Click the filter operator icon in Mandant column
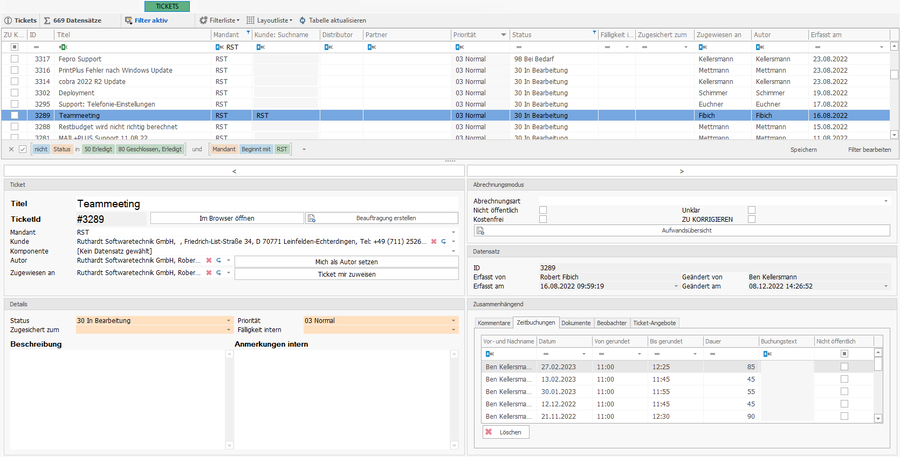Image resolution: width=900 pixels, height=457 pixels. coord(219,47)
